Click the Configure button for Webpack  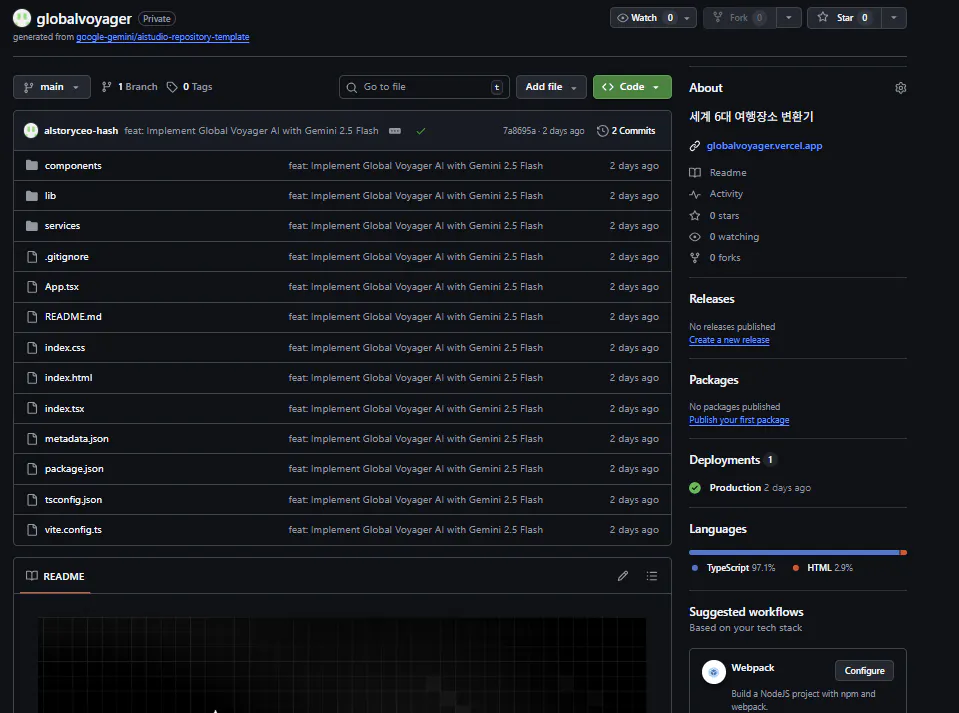tap(864, 671)
